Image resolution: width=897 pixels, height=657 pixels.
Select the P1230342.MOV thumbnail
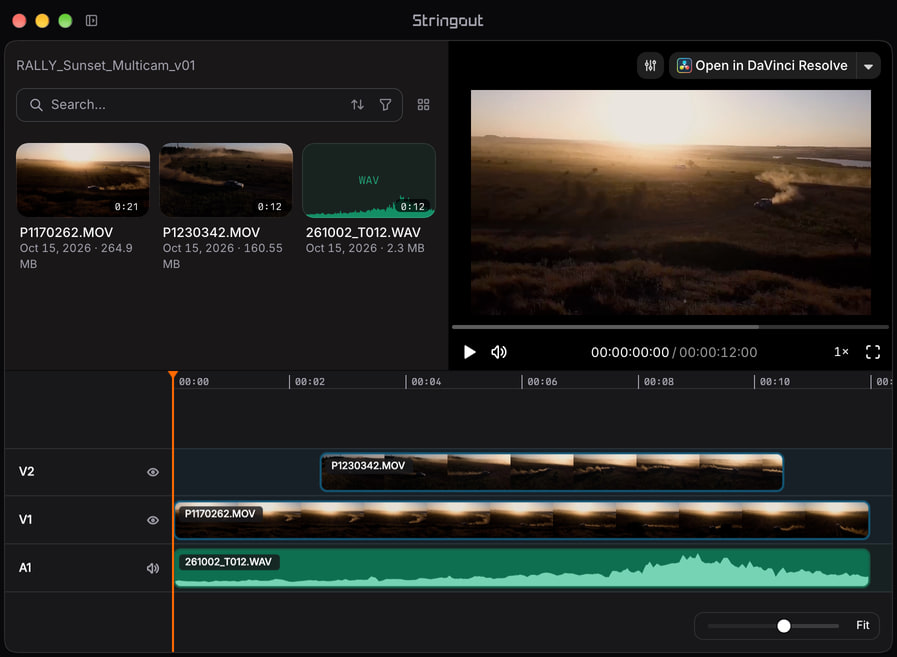226,180
